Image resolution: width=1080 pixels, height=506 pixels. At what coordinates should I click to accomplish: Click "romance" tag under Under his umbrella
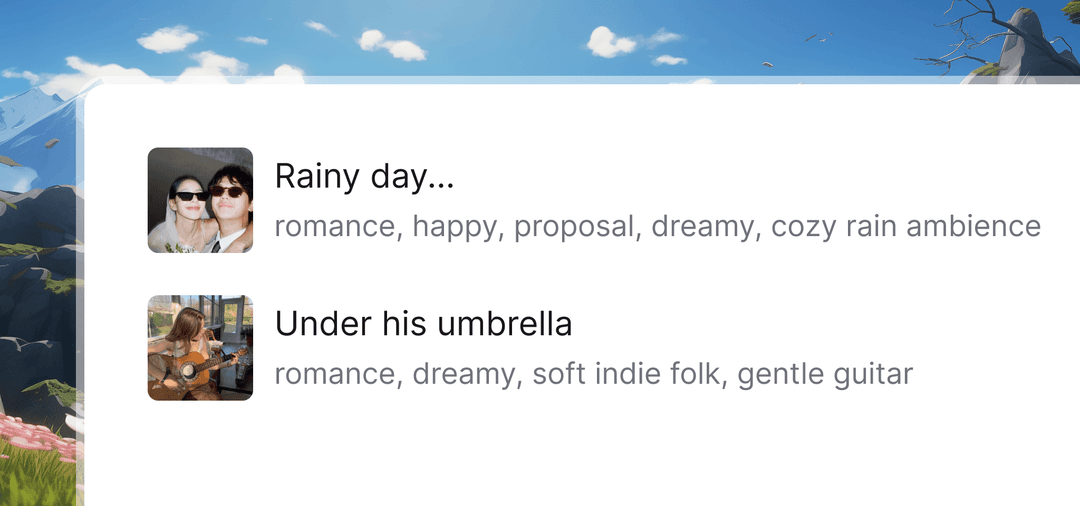point(335,374)
